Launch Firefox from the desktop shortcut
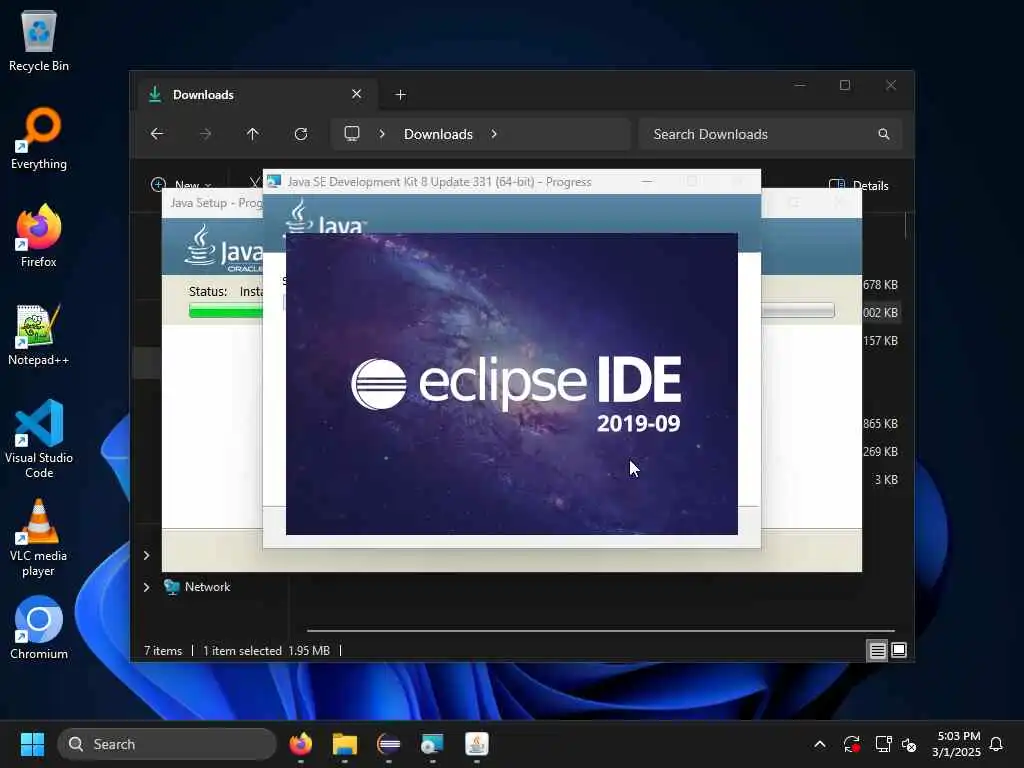This screenshot has height=768, width=1024. [39, 236]
